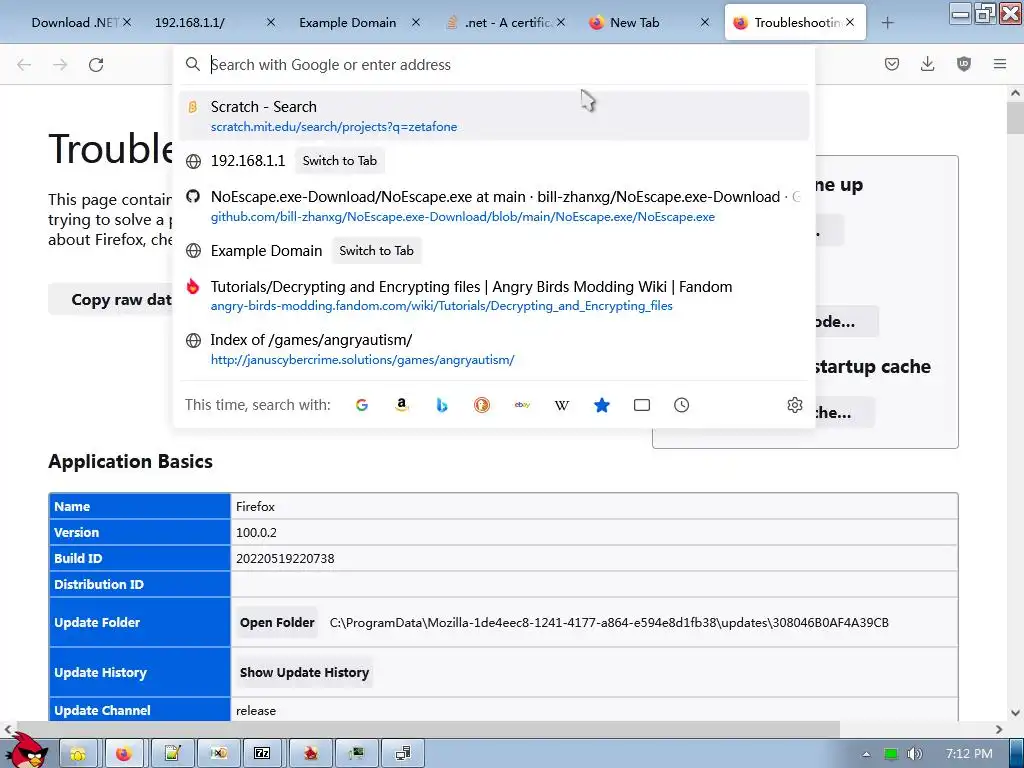
Task: Open the NoEscape.exe GitHub suggestion
Action: 494,206
